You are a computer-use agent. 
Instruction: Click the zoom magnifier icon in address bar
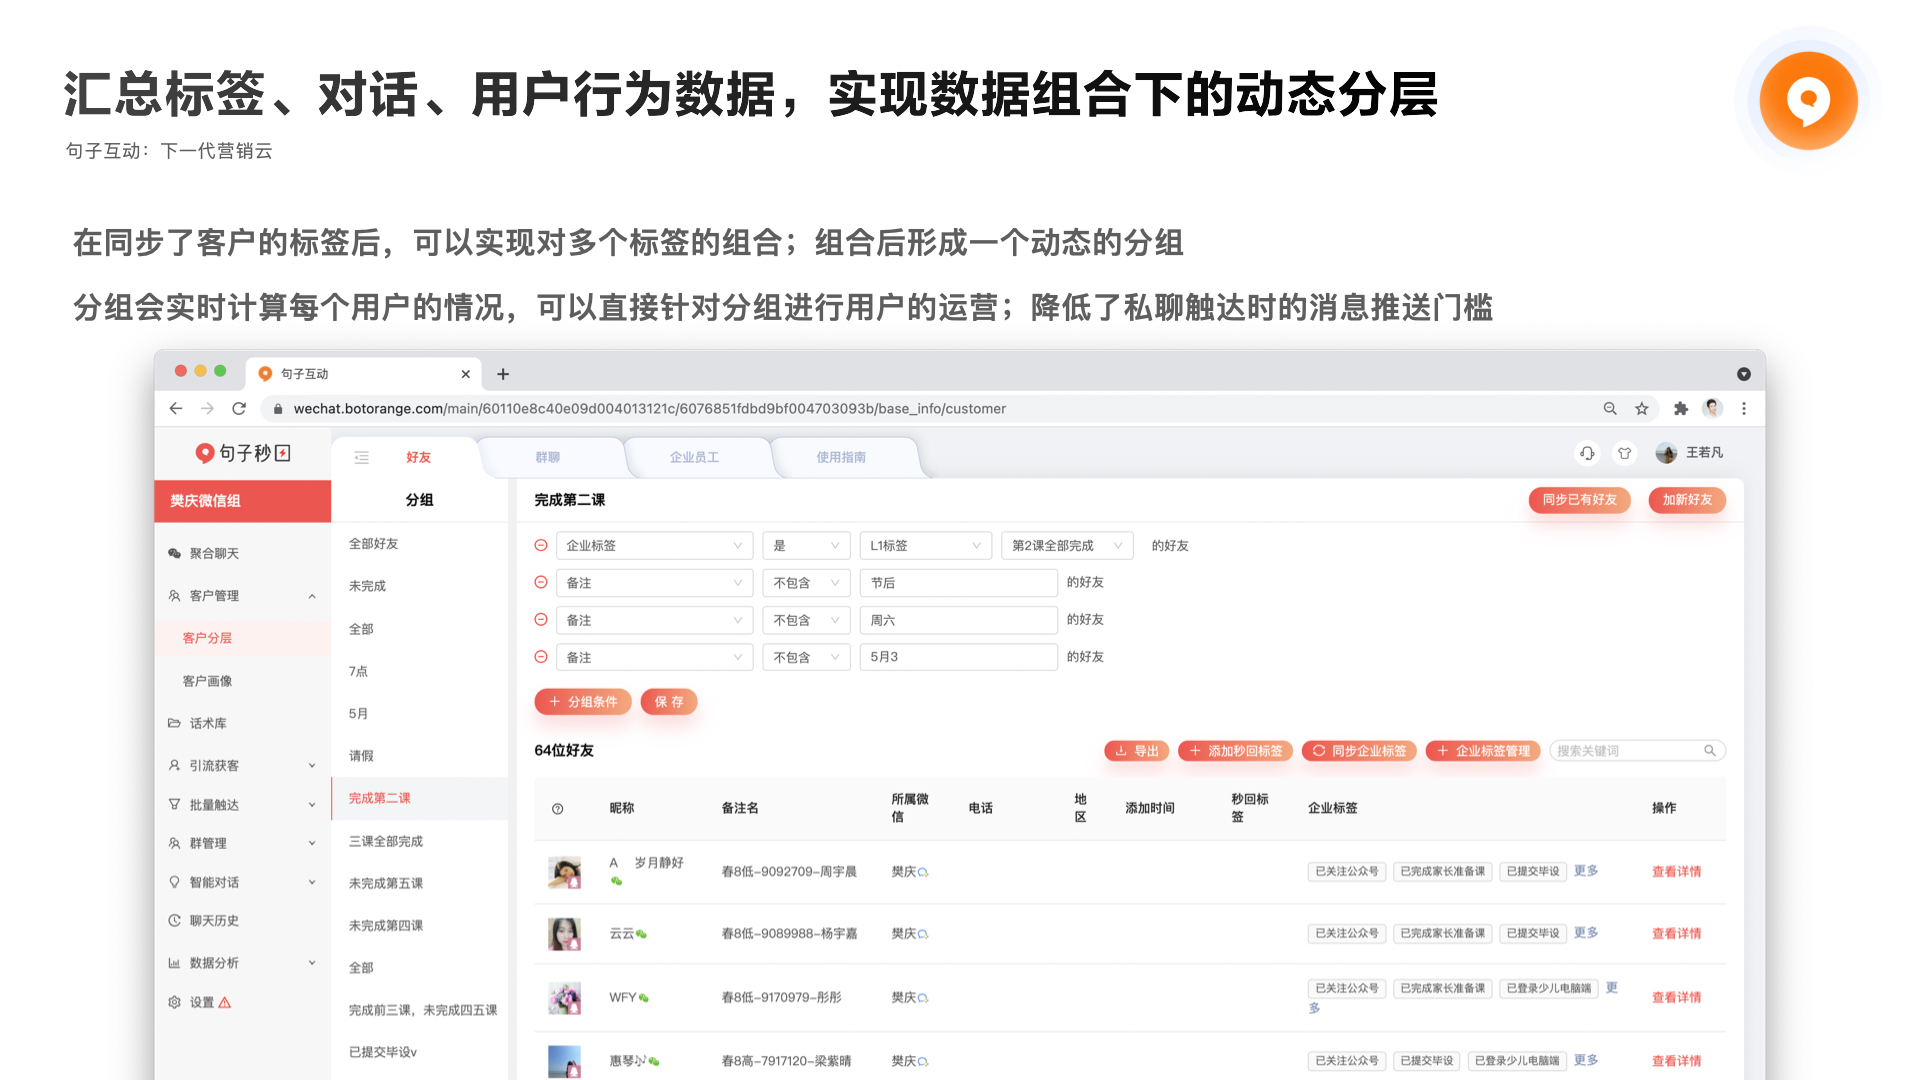pyautogui.click(x=1610, y=408)
